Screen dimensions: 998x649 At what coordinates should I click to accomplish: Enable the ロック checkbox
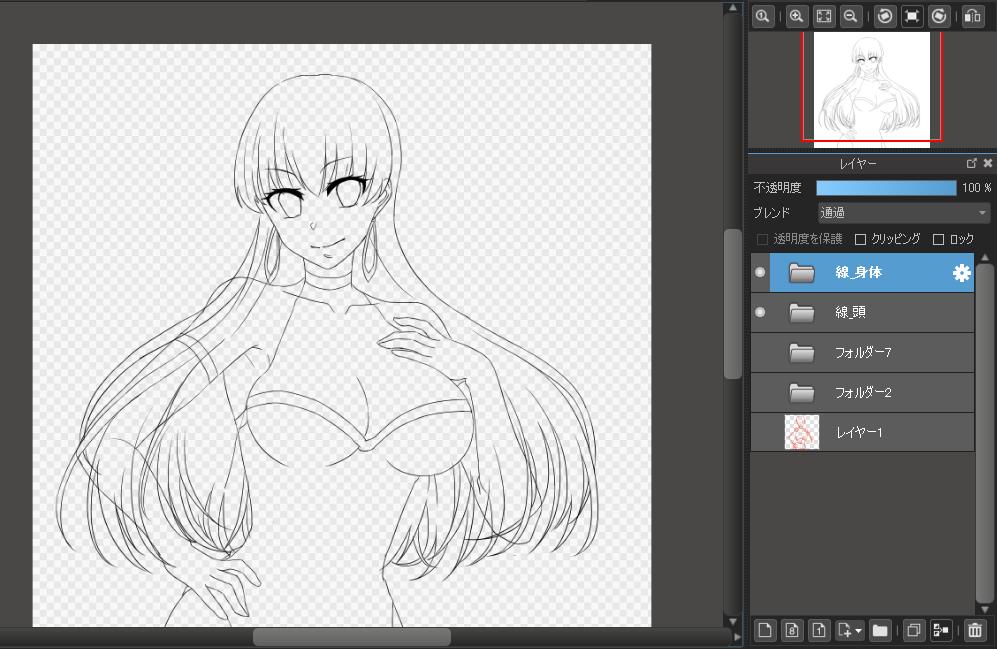(938, 240)
